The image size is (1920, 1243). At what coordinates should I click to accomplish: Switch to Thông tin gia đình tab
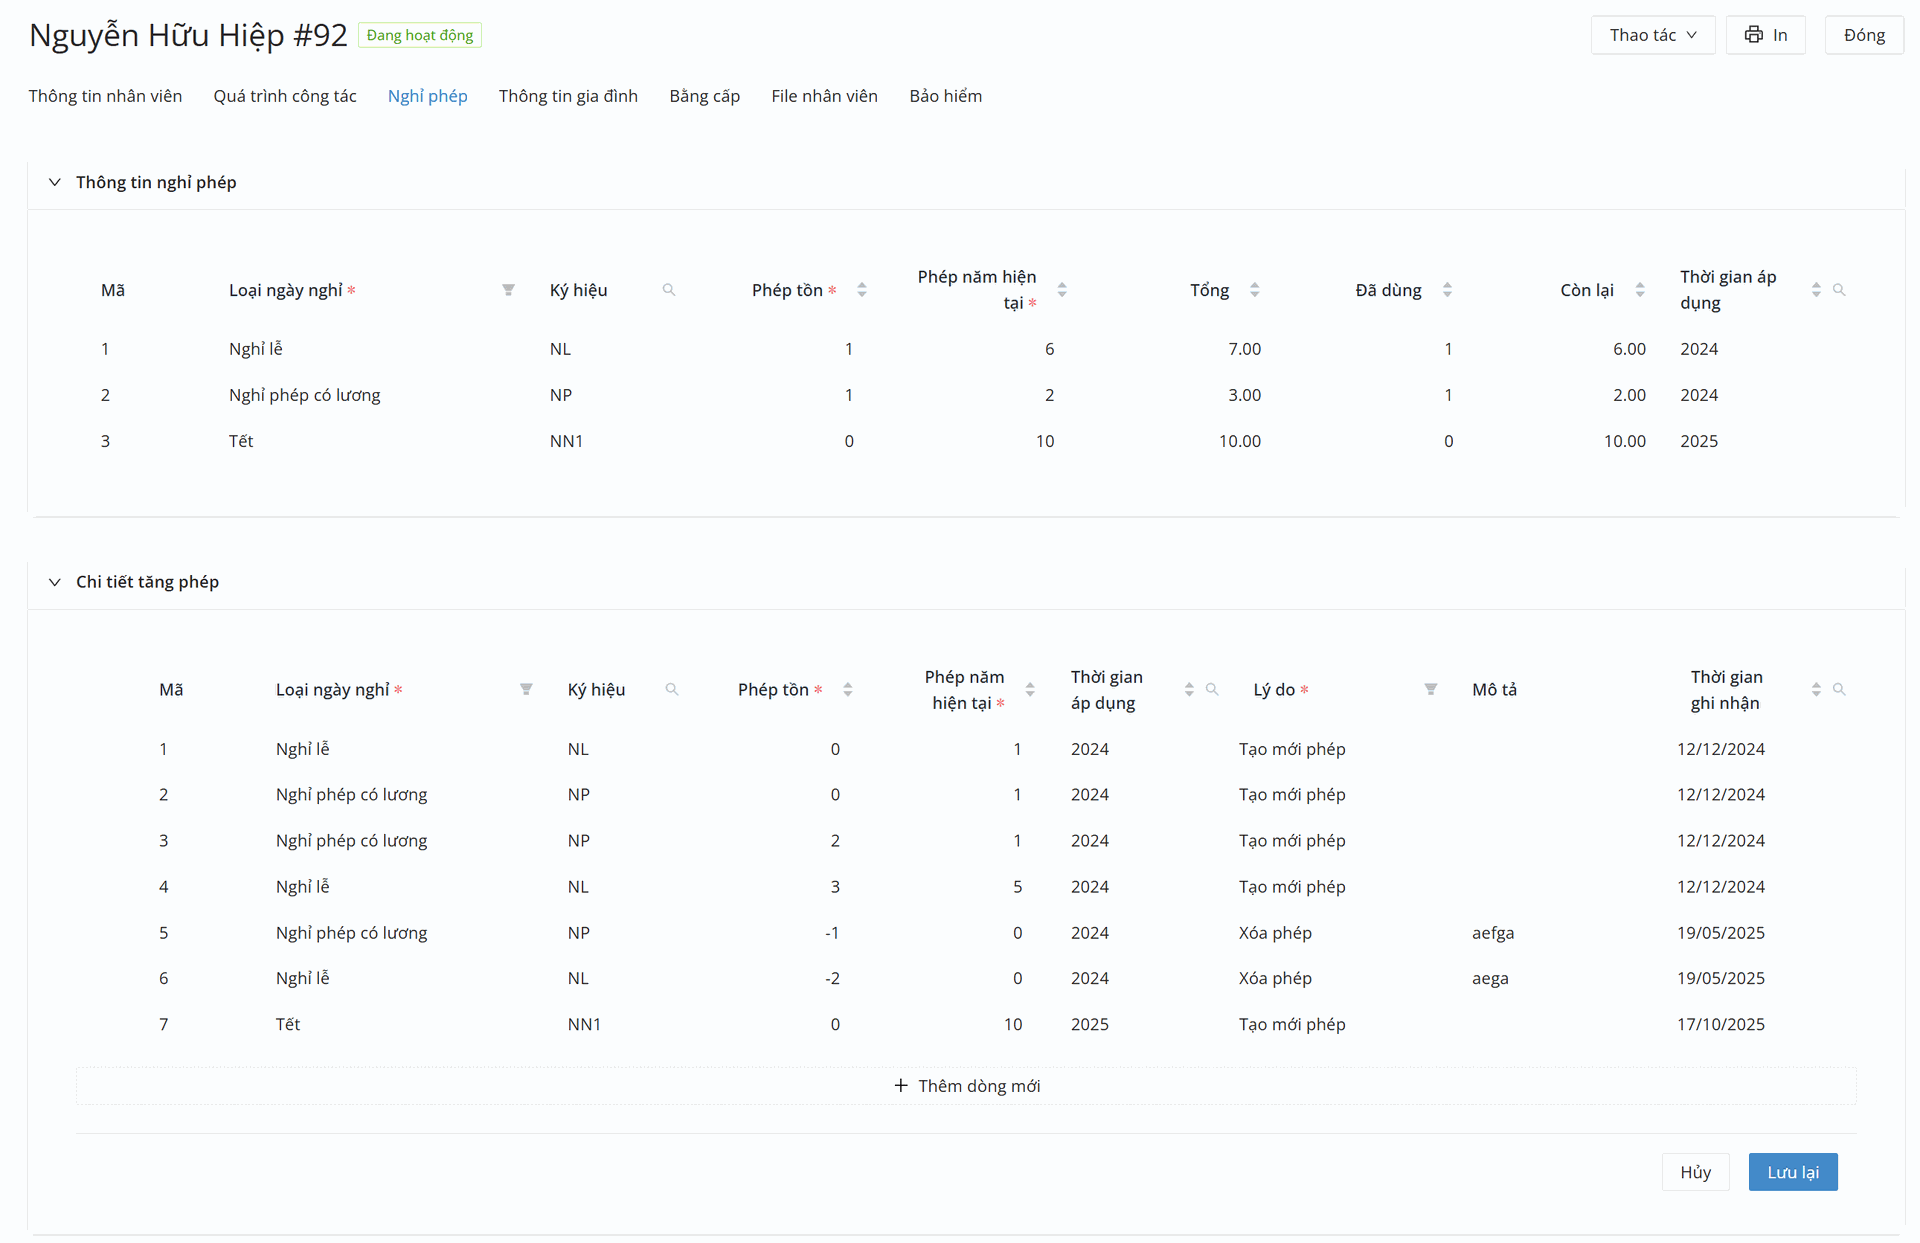coord(568,96)
